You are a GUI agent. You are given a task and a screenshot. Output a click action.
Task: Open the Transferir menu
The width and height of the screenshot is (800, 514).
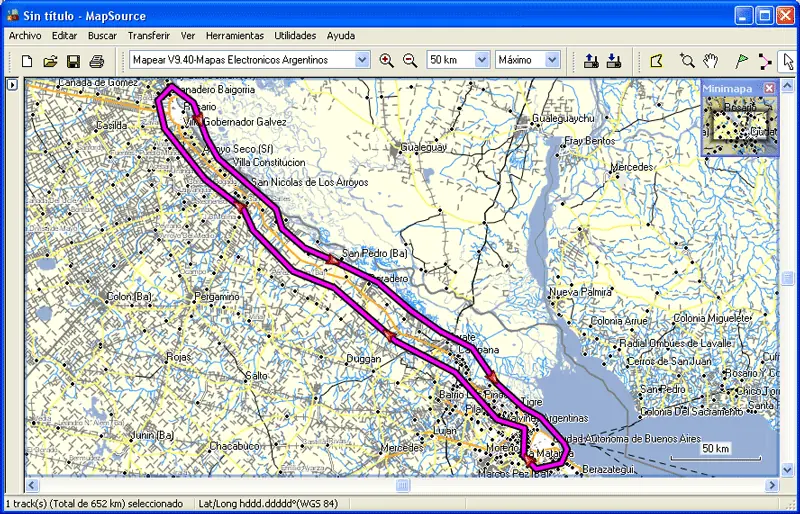tap(148, 36)
